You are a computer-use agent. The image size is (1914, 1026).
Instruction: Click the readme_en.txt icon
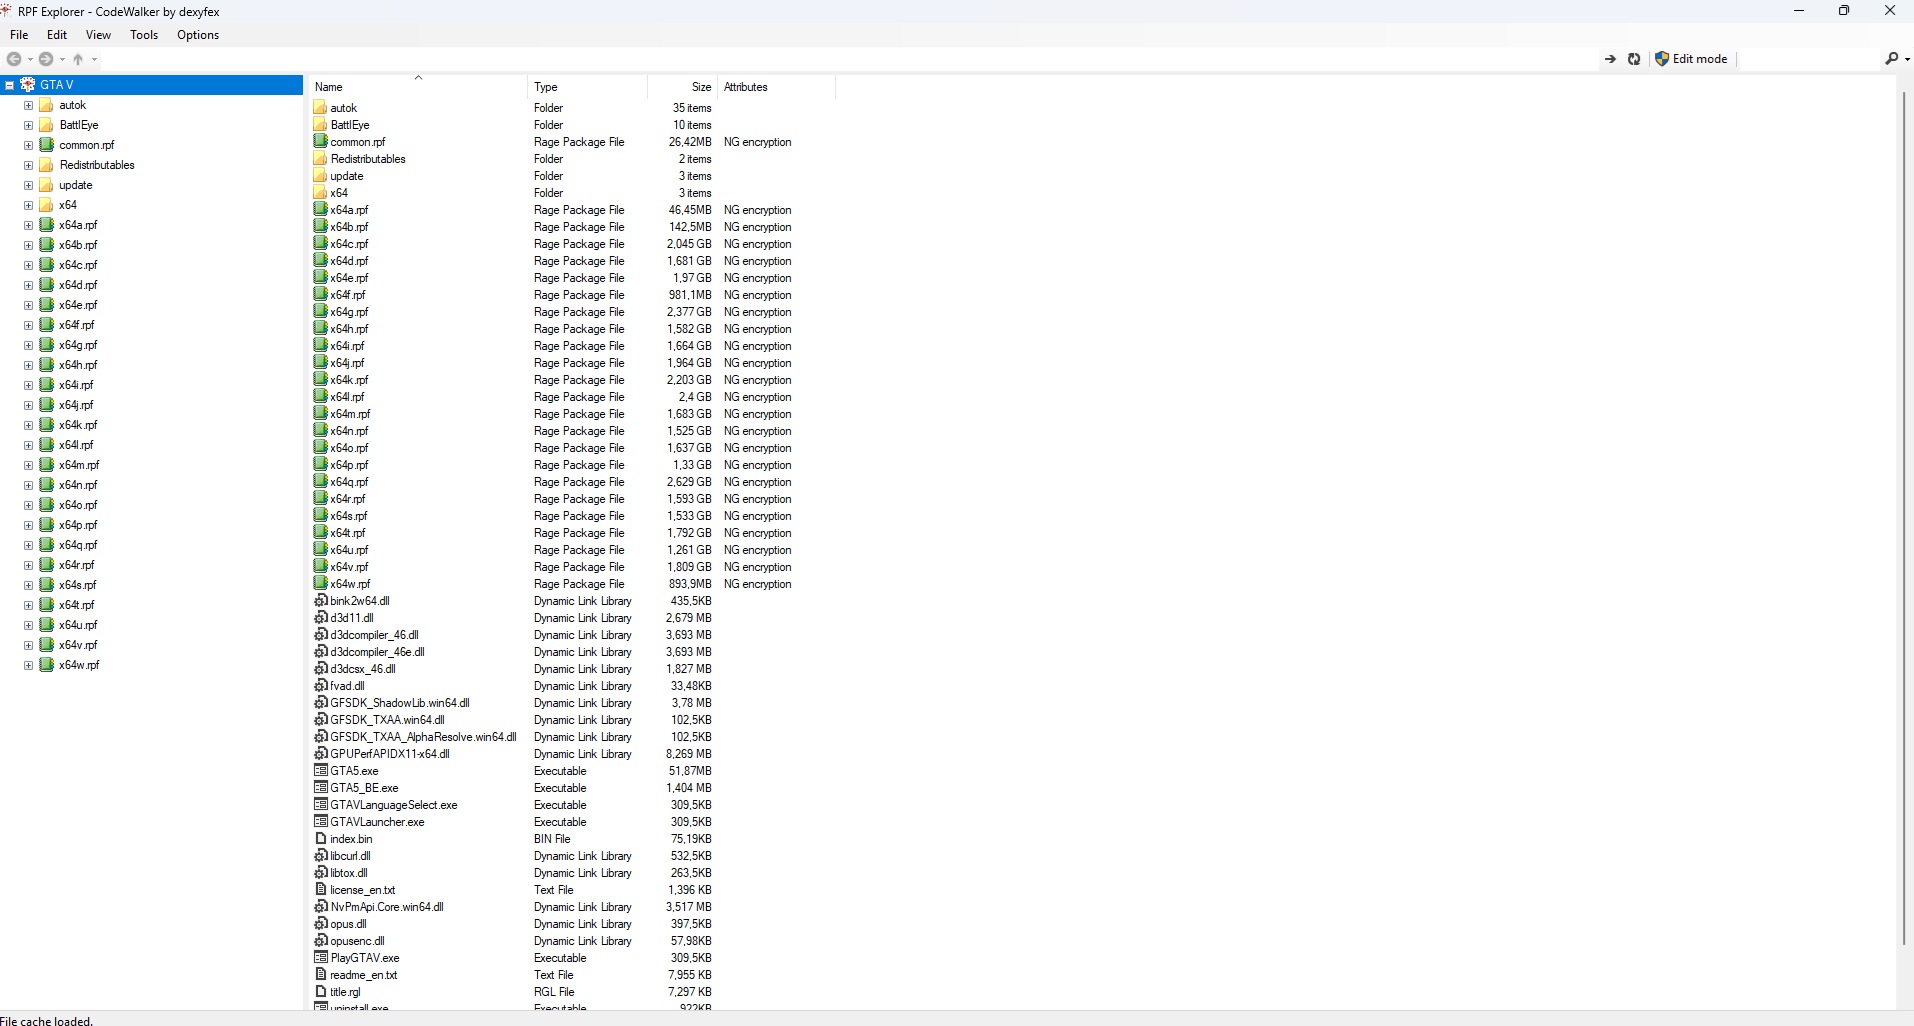321,974
